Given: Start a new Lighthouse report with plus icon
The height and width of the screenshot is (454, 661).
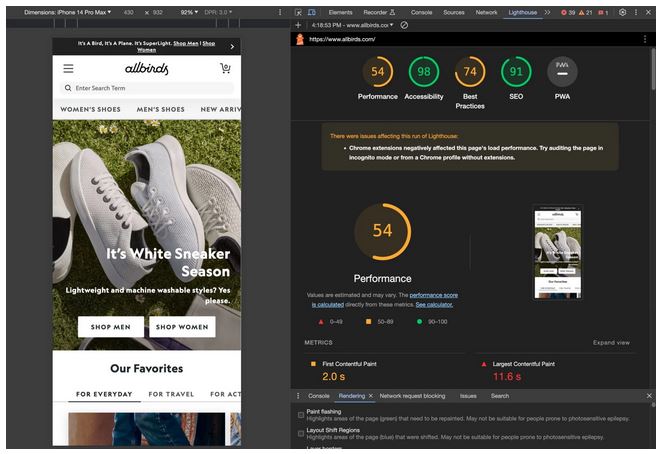Looking at the screenshot, I should click(298, 25).
